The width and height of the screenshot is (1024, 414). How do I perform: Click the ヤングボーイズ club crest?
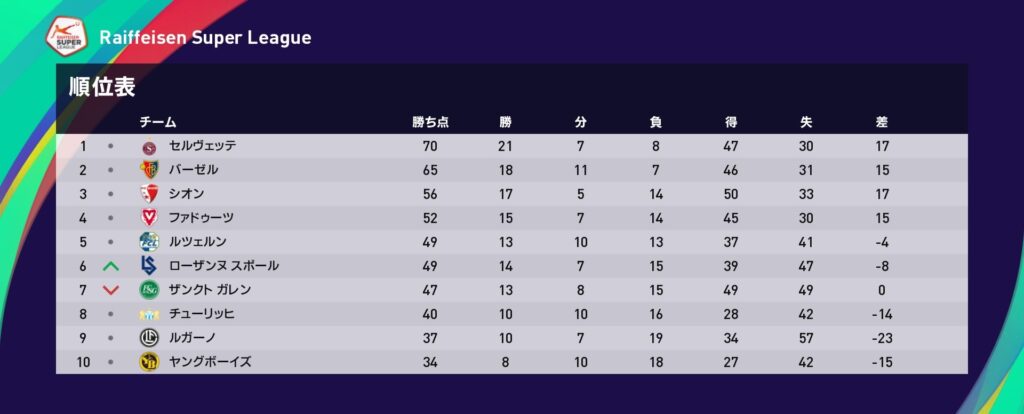[148, 362]
